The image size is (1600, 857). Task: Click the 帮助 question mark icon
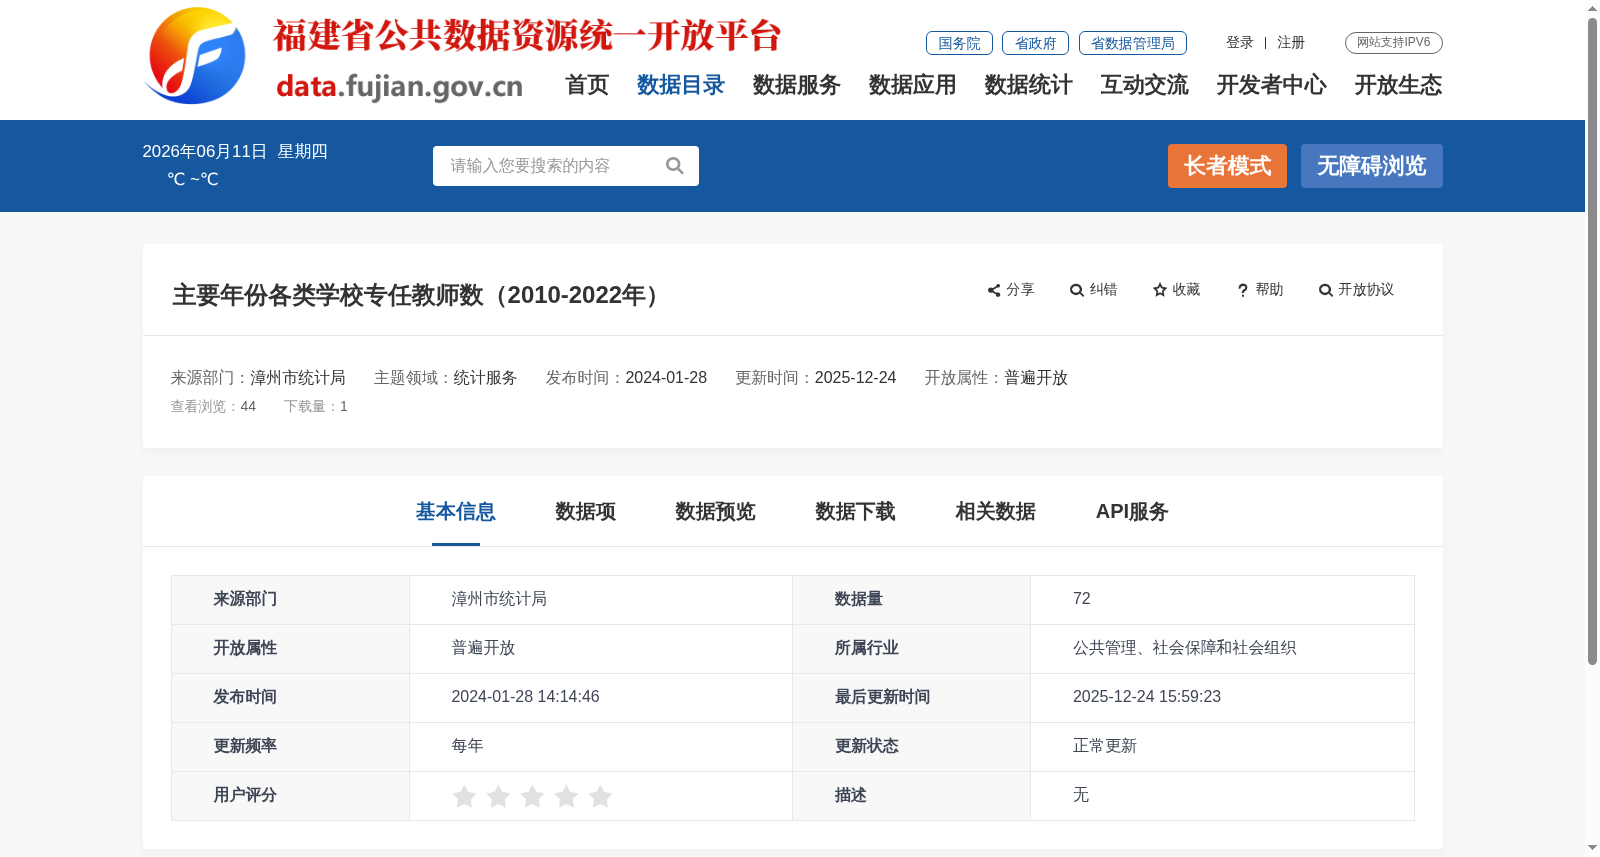click(x=1243, y=290)
